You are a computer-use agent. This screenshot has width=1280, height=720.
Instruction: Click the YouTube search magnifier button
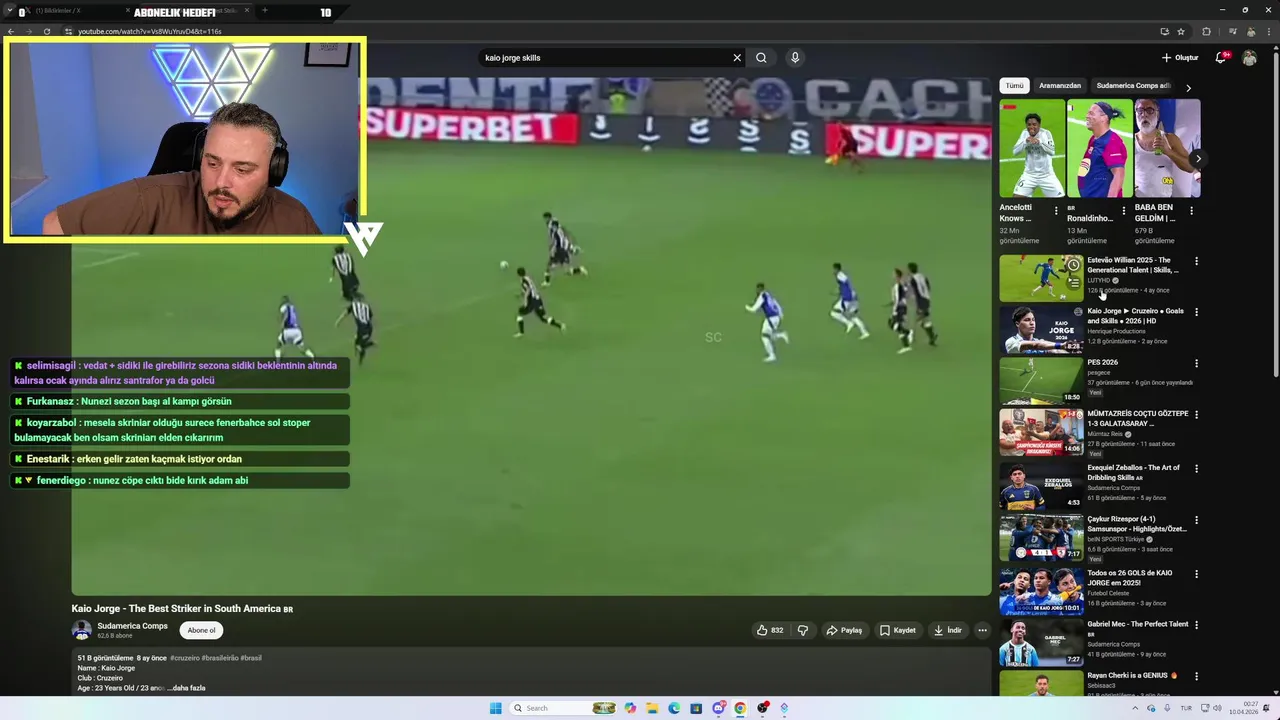tap(761, 58)
